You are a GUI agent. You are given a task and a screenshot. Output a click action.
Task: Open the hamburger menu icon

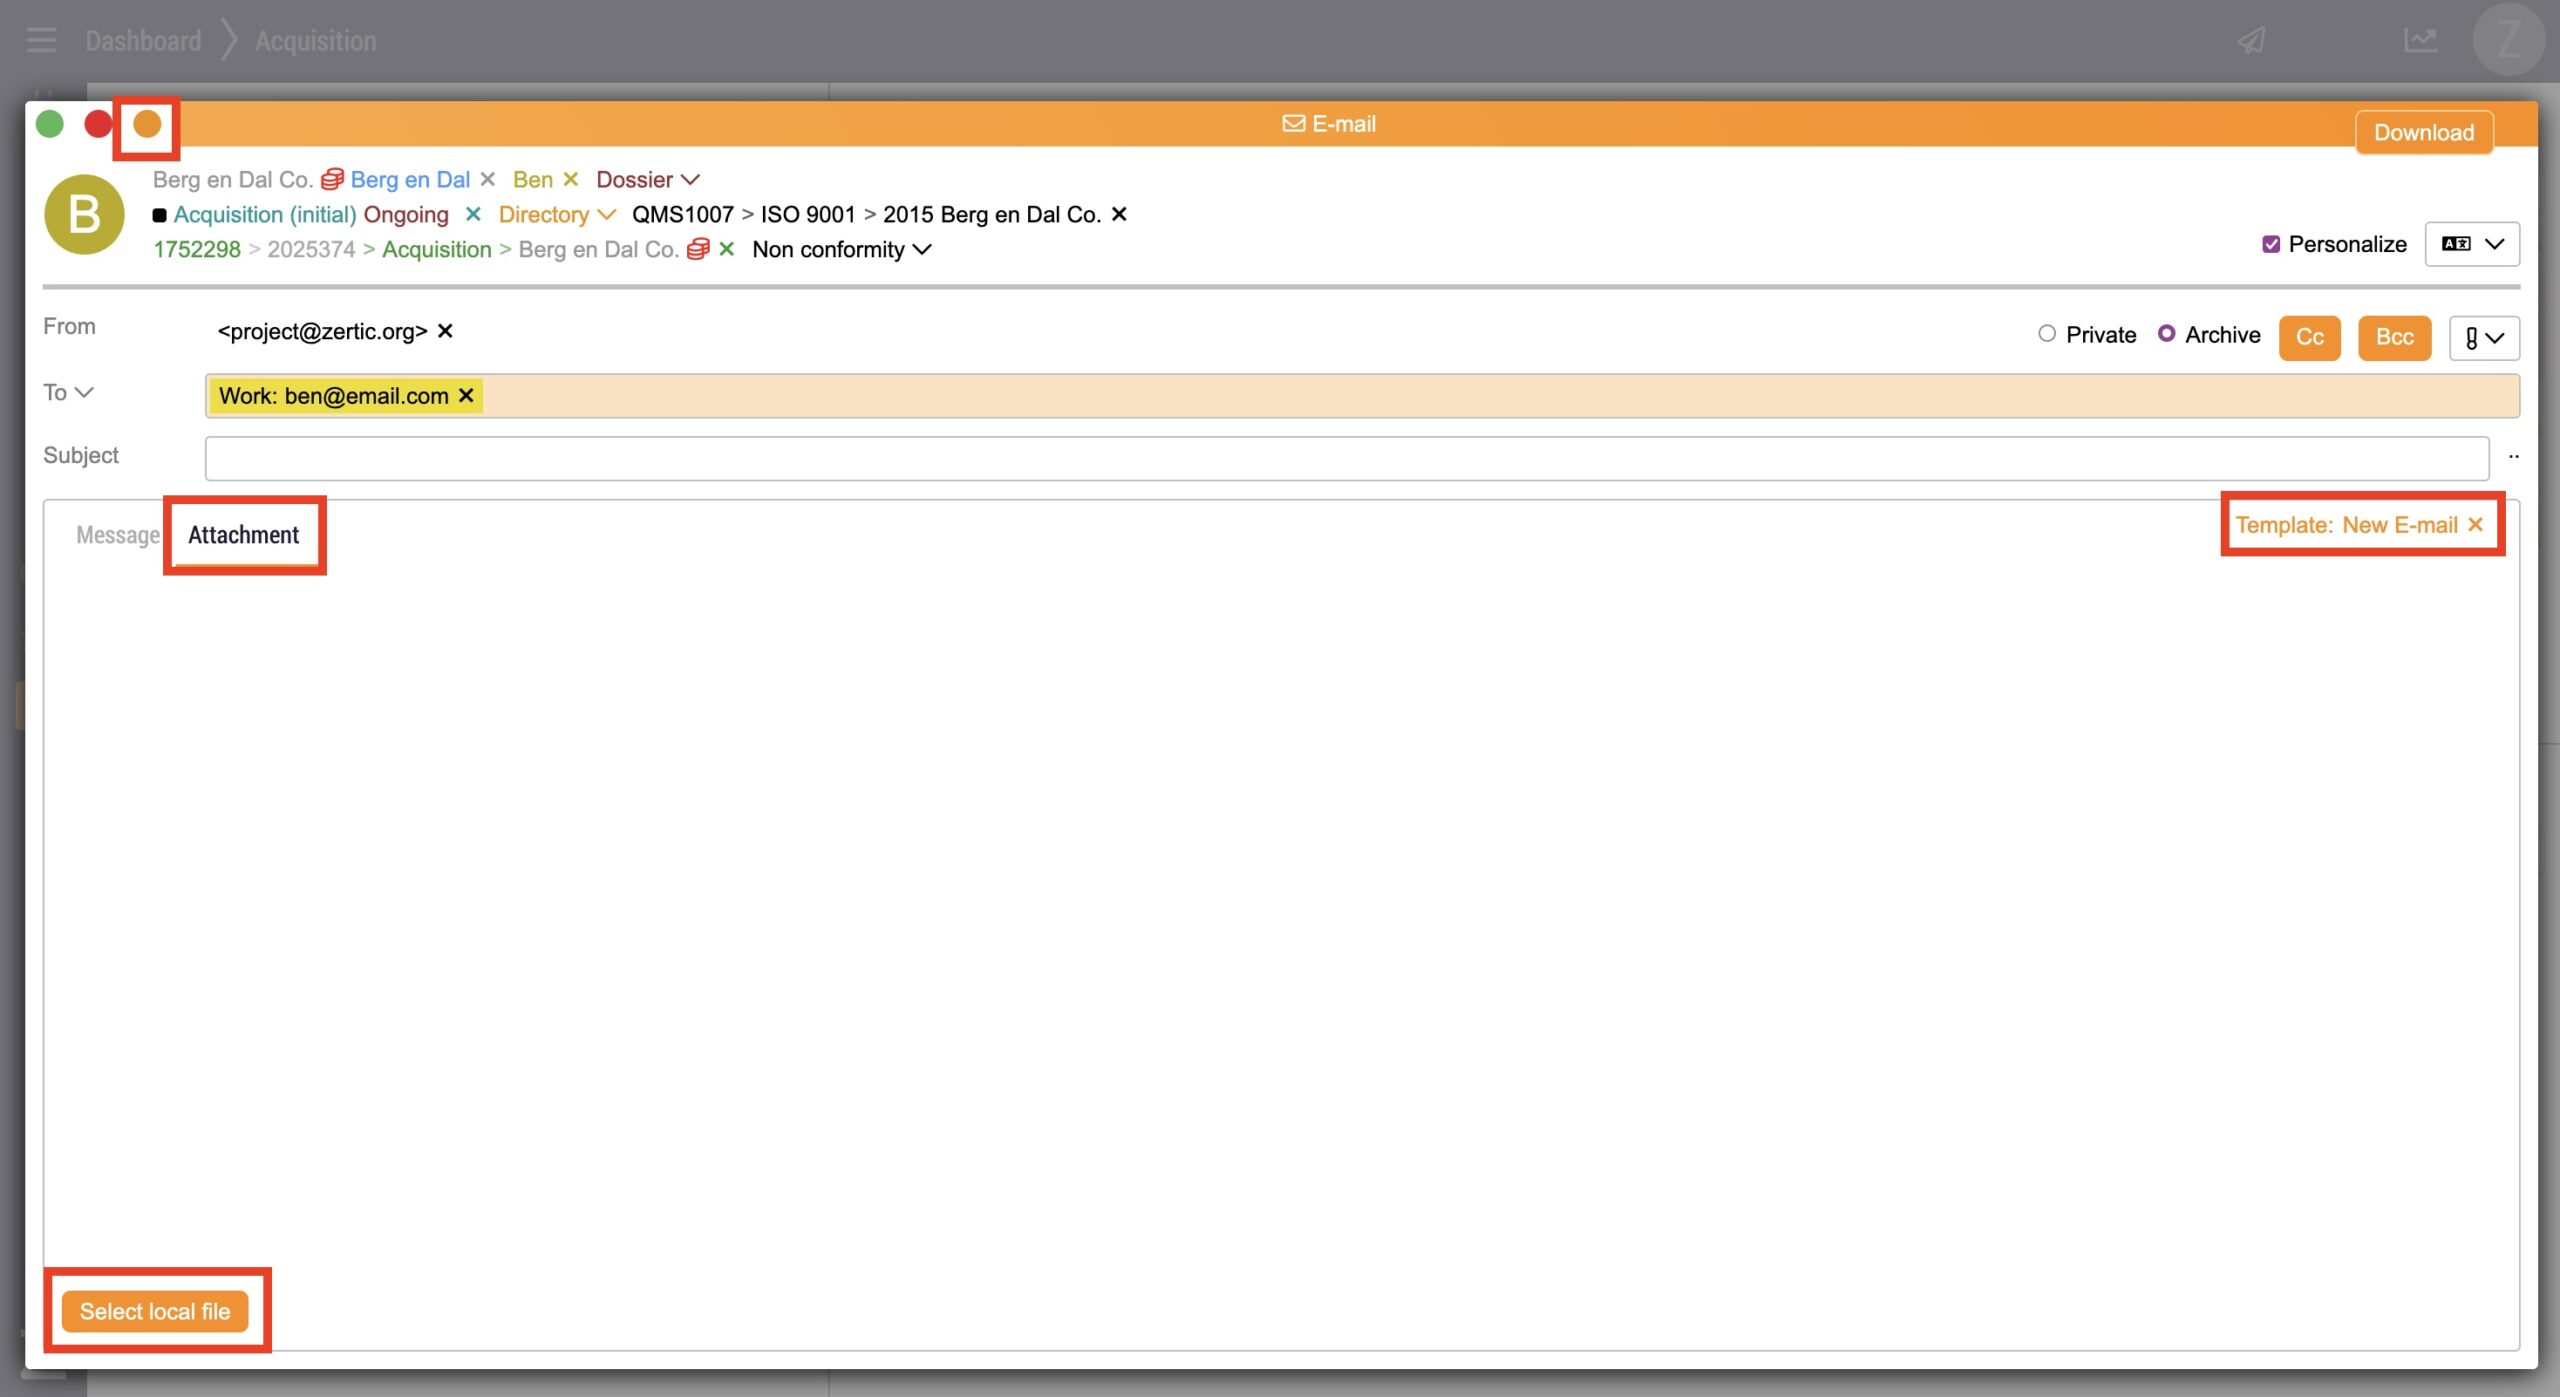tap(42, 41)
